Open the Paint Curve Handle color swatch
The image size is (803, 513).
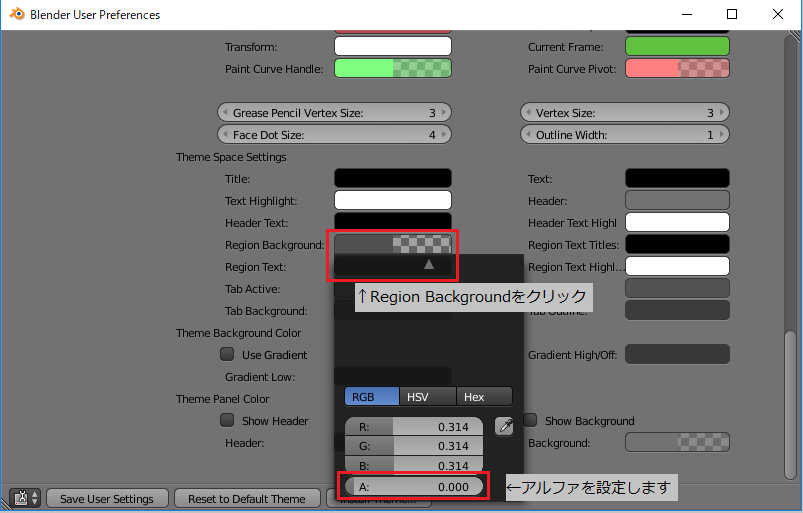point(393,69)
